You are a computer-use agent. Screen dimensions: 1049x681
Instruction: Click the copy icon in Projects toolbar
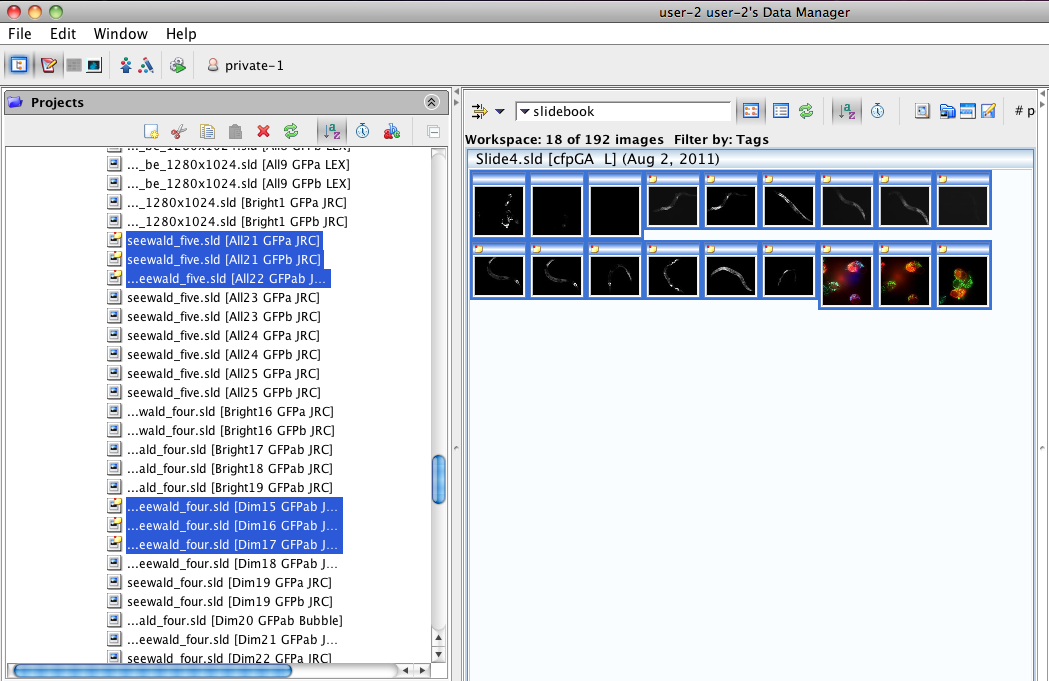pos(207,131)
